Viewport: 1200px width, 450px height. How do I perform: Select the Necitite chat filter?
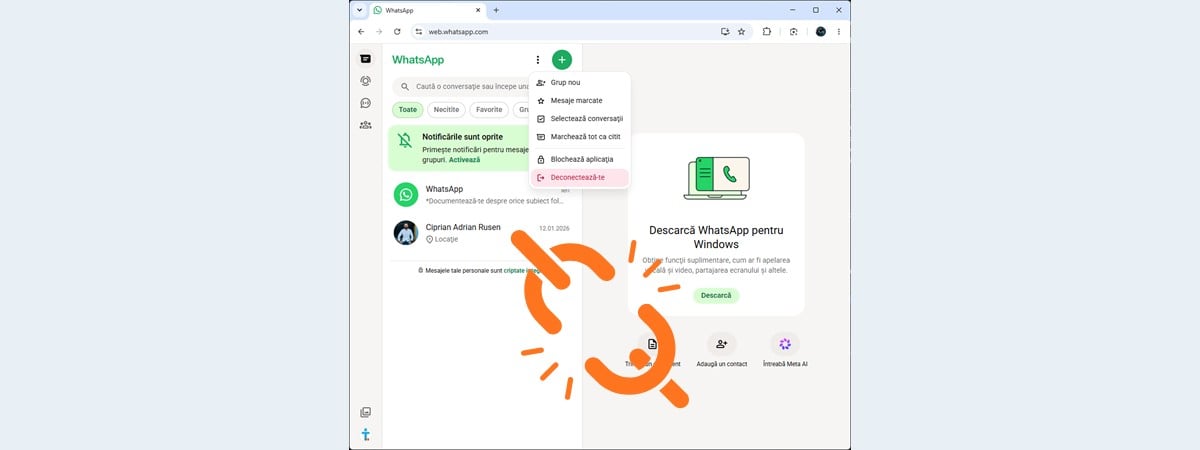(x=446, y=110)
